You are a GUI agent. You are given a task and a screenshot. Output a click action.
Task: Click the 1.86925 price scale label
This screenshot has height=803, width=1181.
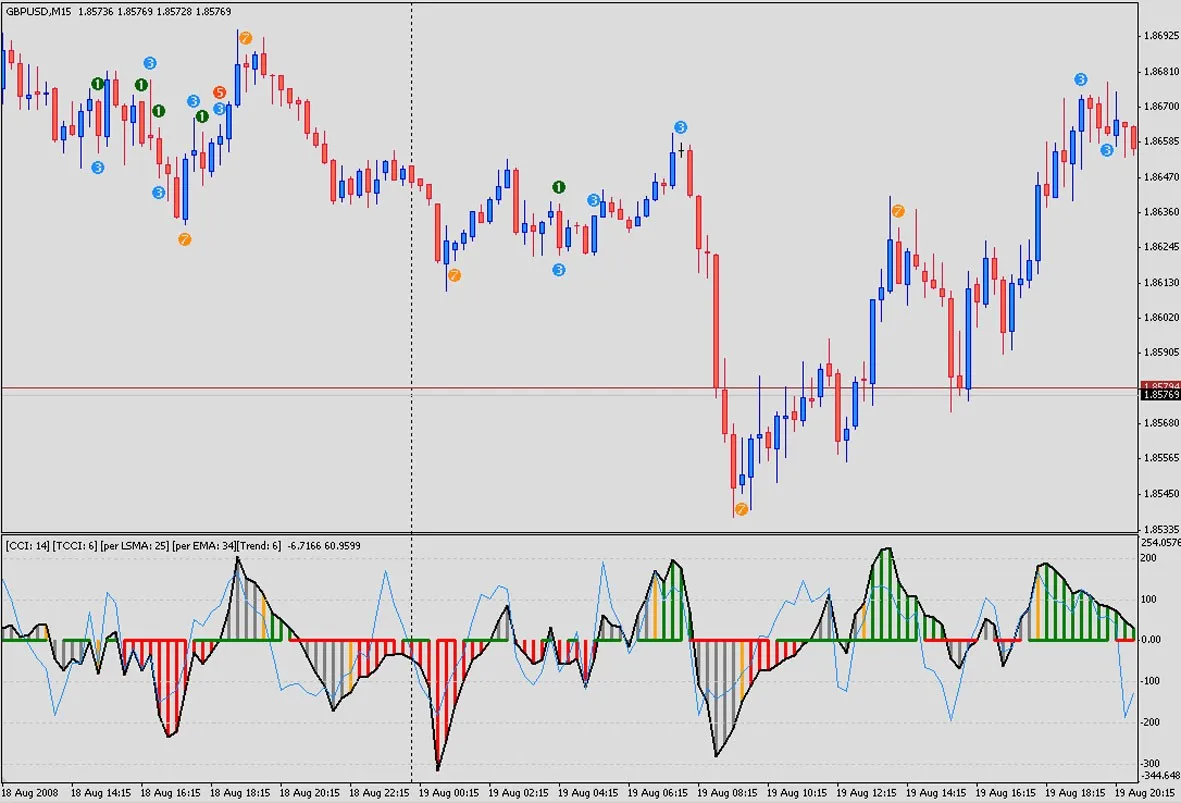[1159, 36]
